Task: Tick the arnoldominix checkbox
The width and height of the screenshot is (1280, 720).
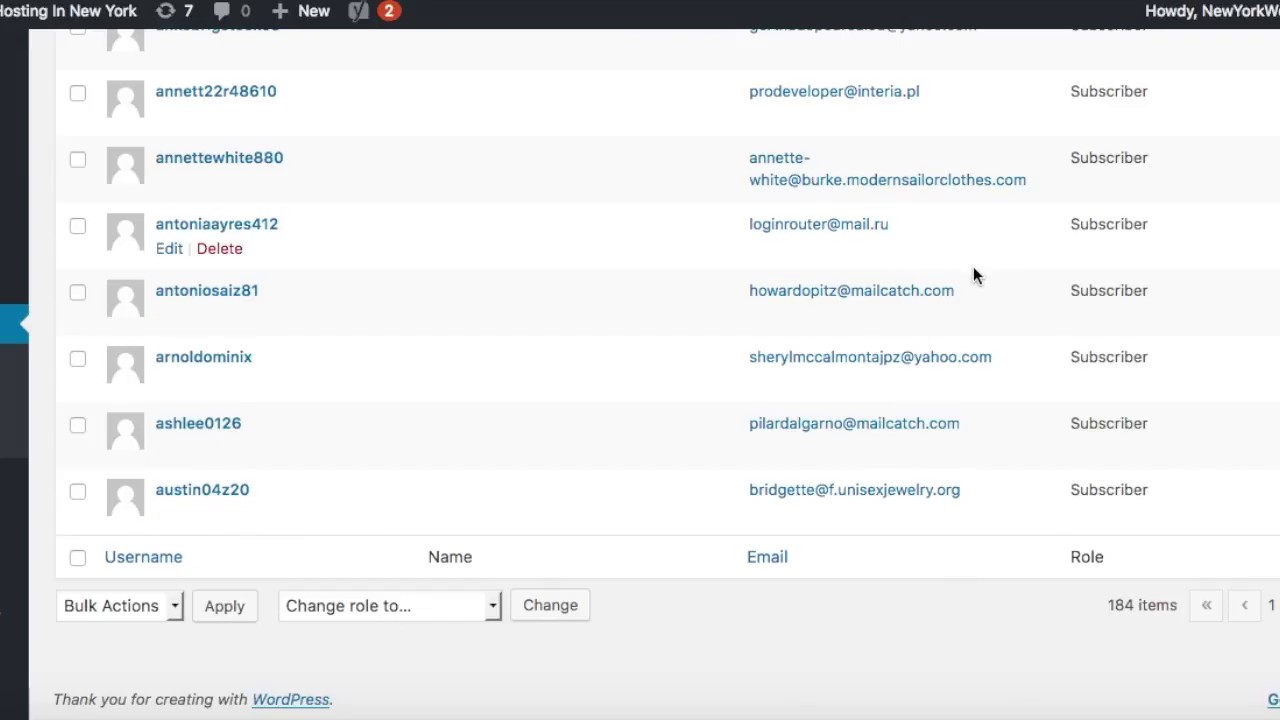Action: (78, 358)
